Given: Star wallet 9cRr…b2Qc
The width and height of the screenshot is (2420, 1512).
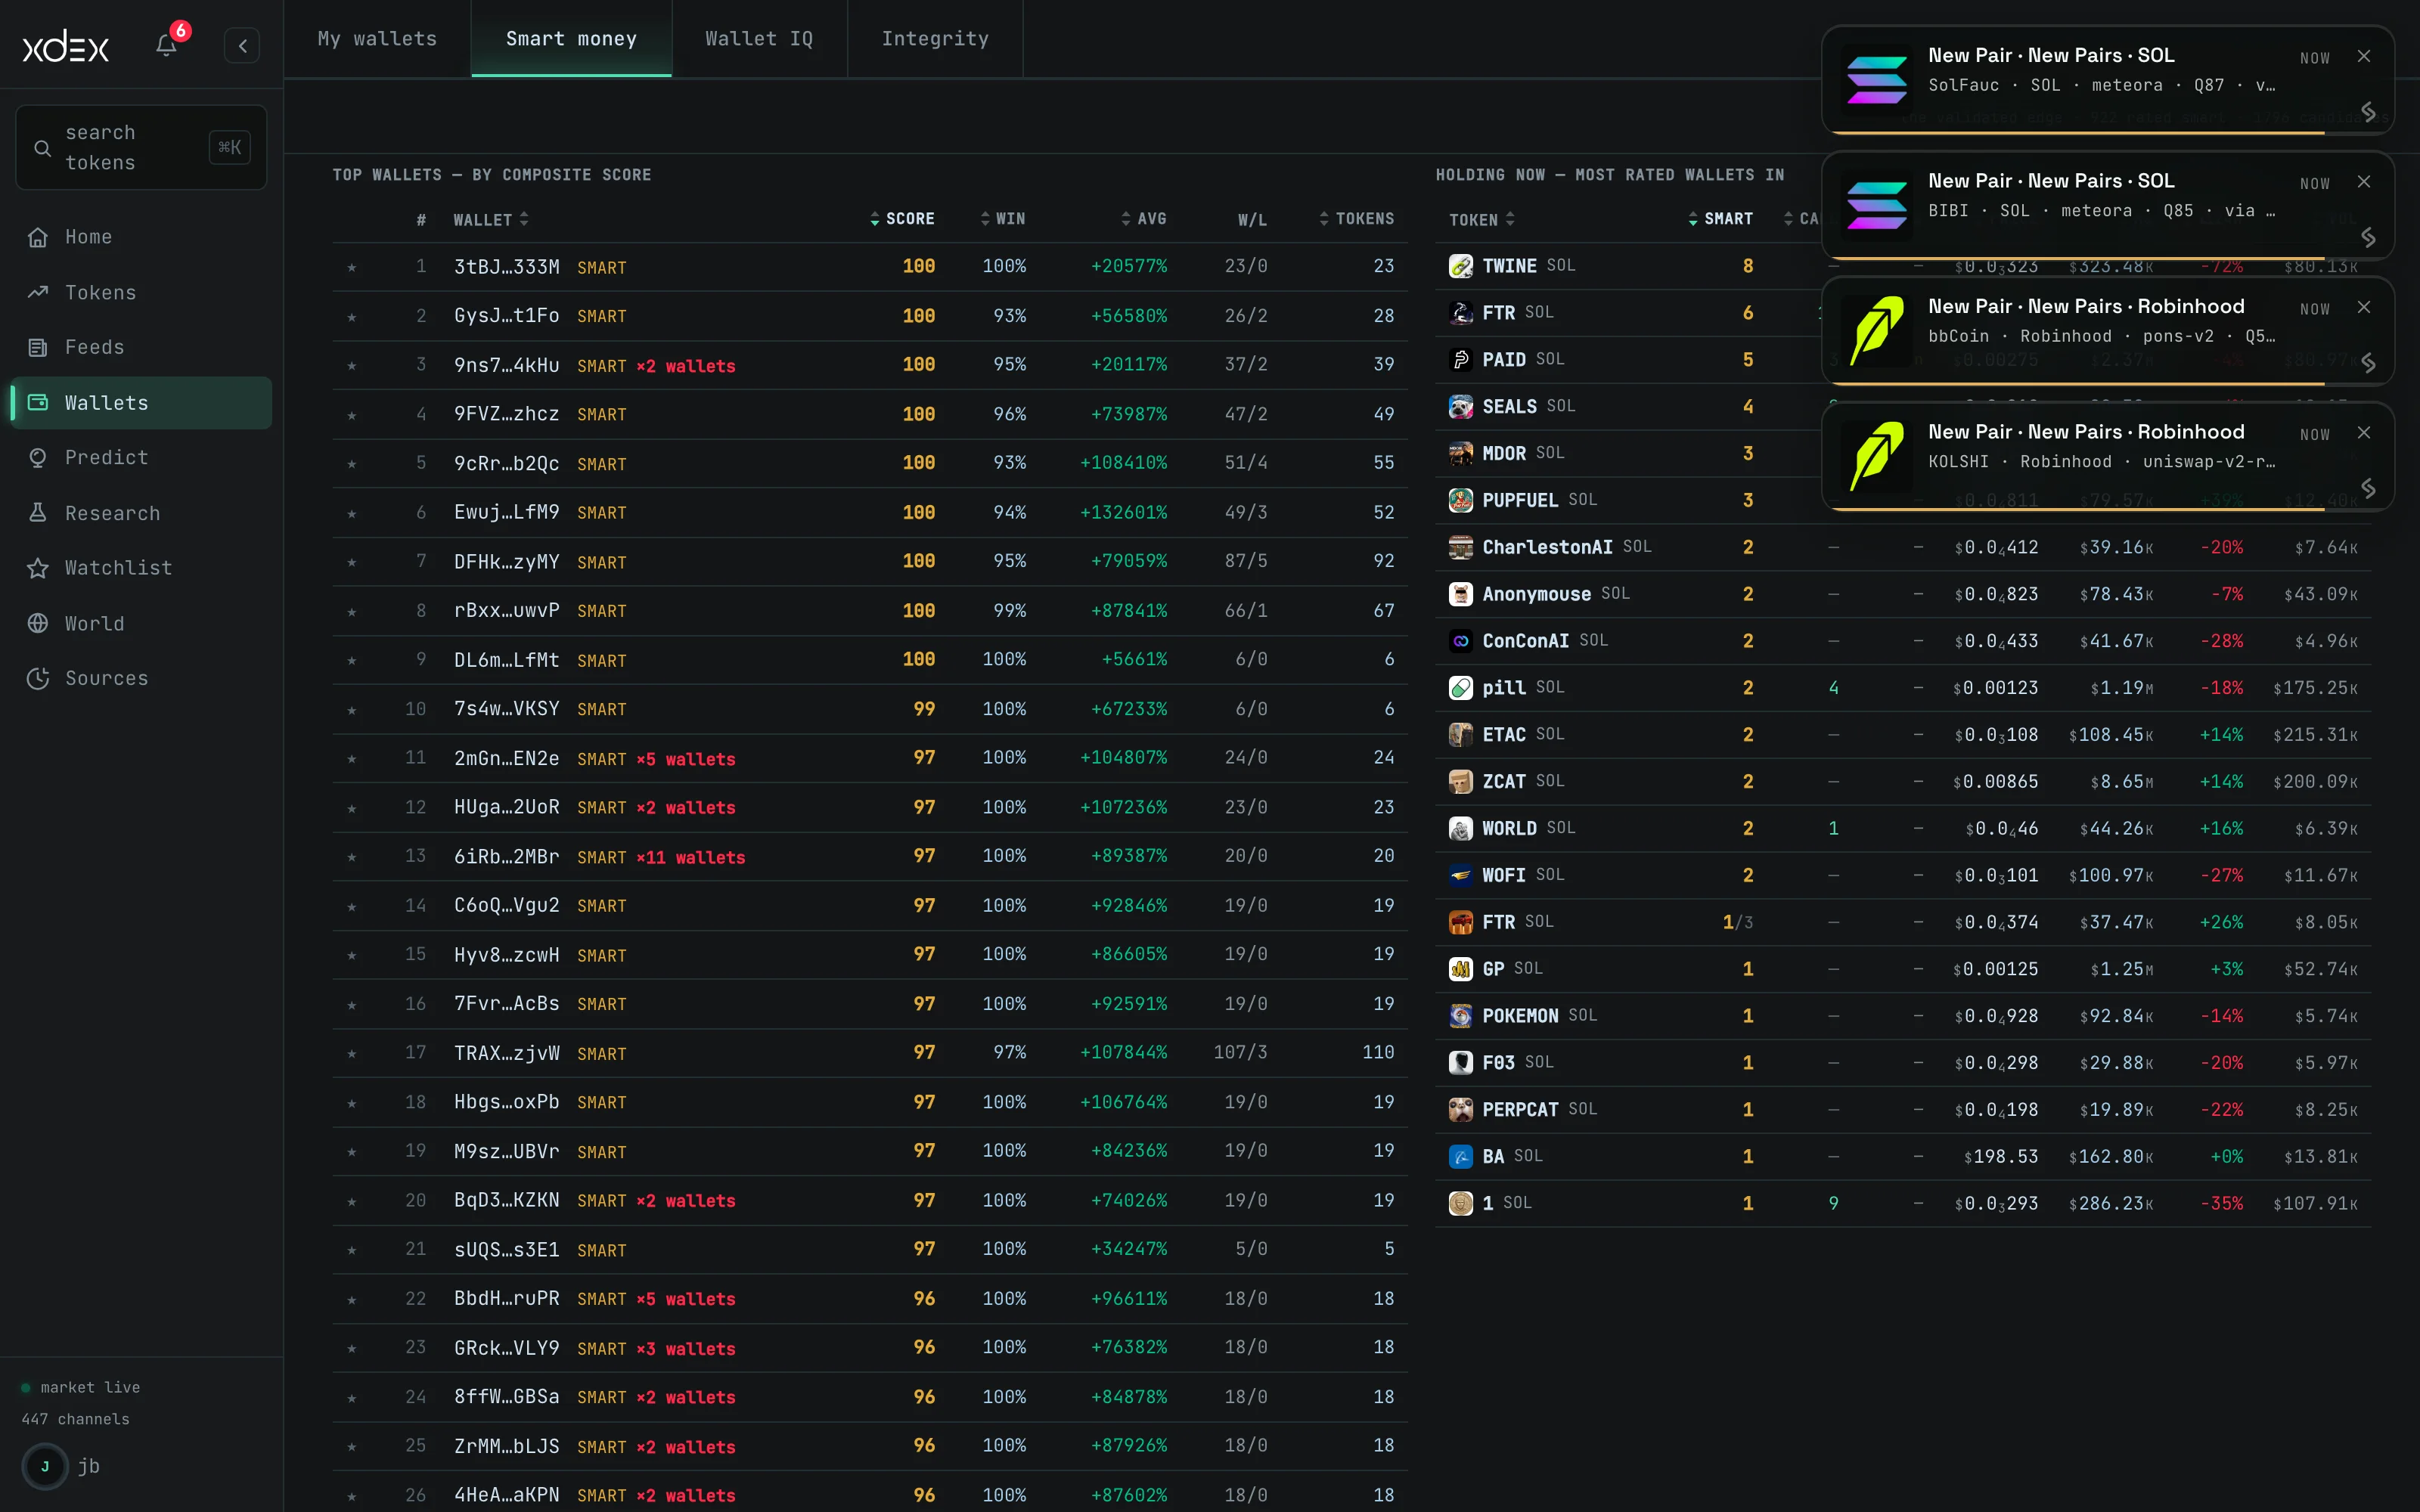Looking at the screenshot, I should pyautogui.click(x=352, y=464).
